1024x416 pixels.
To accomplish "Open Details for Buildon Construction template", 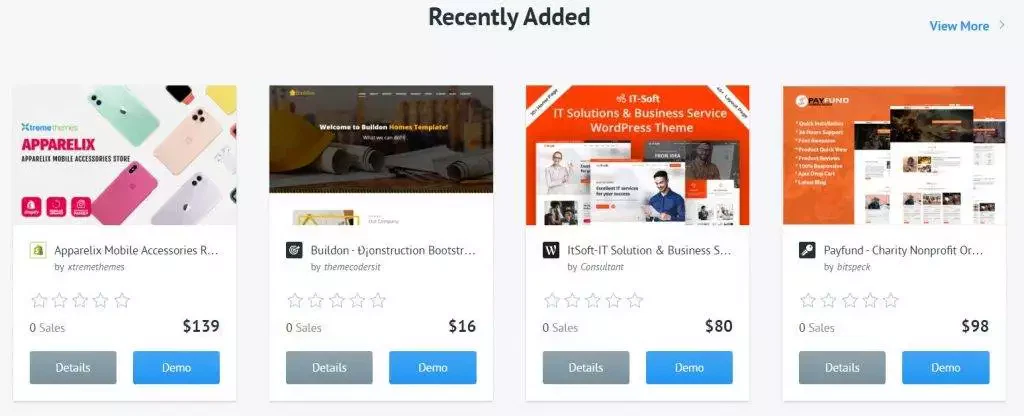I will (x=329, y=368).
